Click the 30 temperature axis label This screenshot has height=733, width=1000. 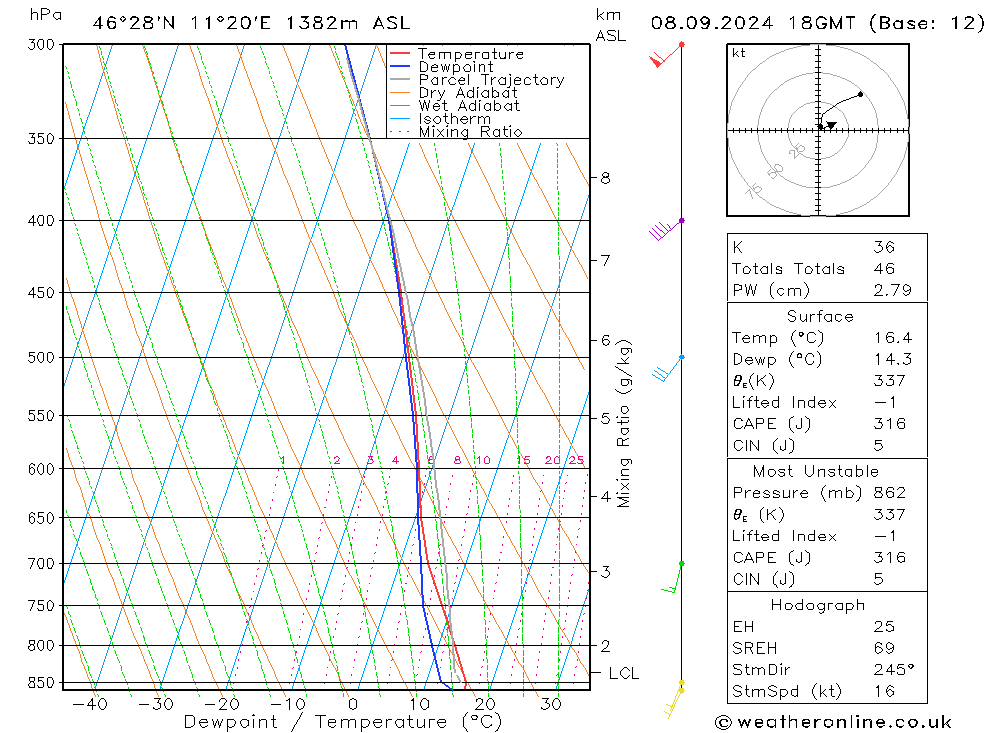(x=551, y=704)
